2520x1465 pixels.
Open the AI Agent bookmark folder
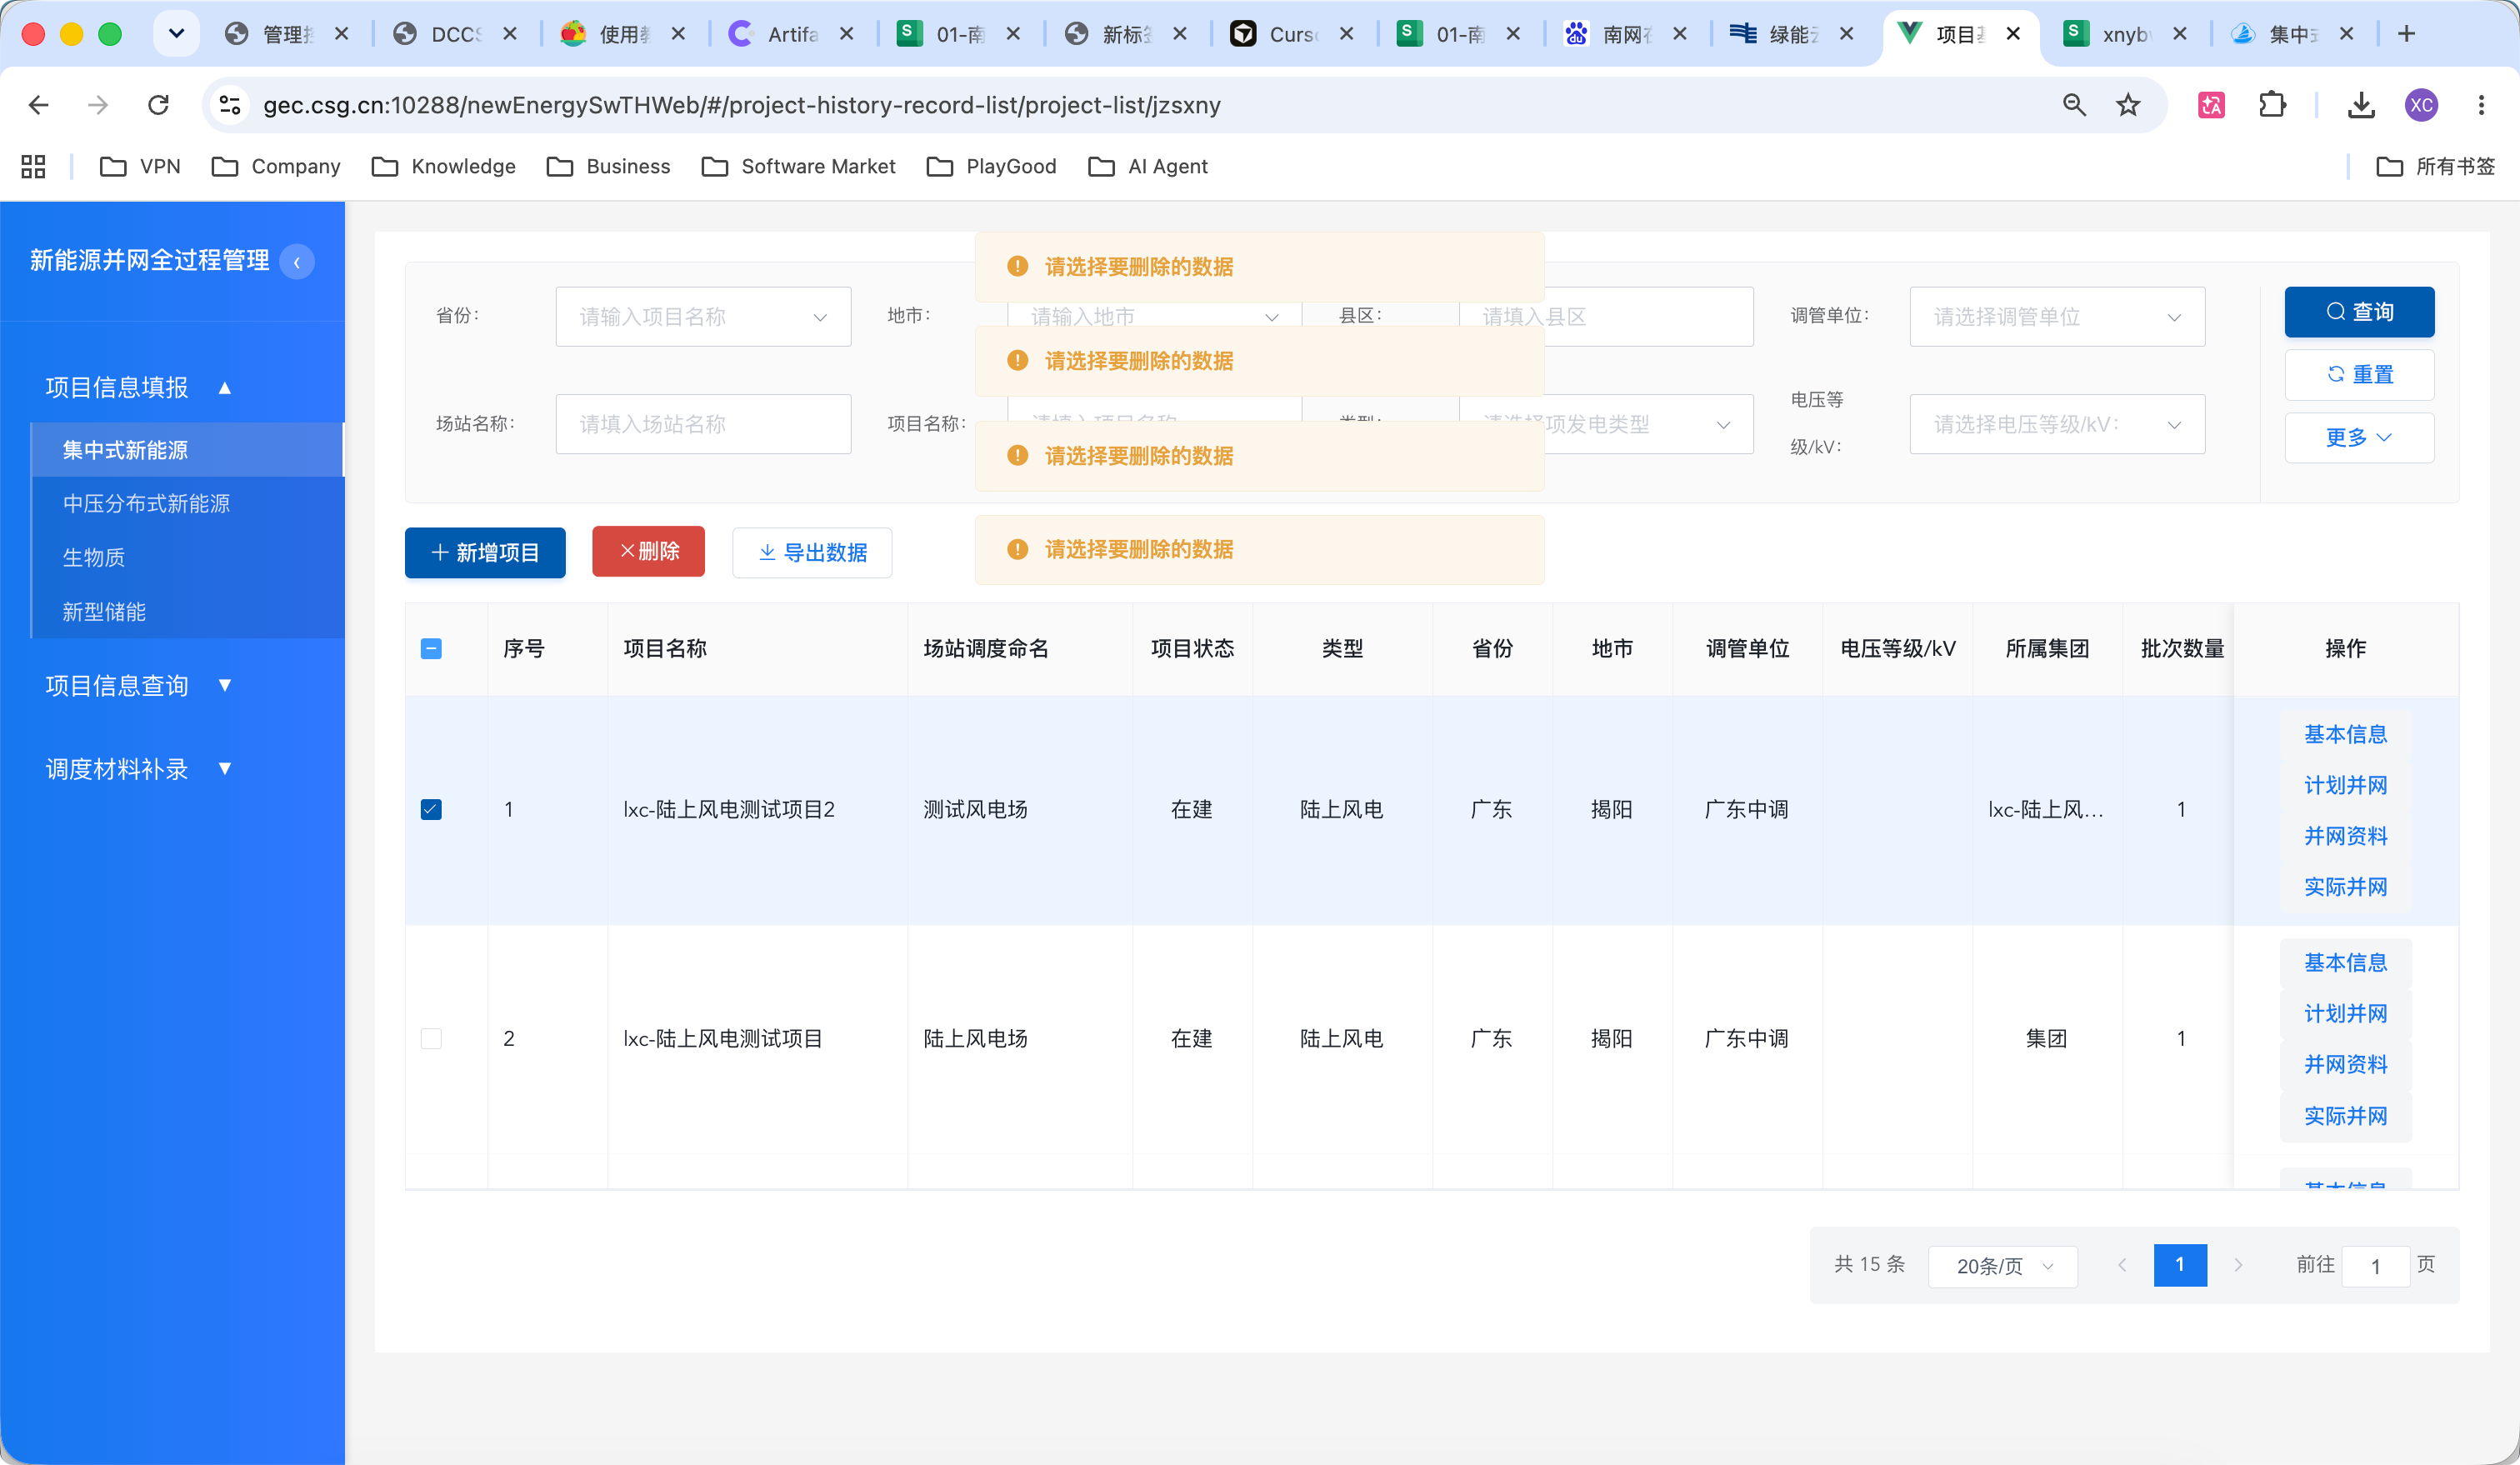click(x=1148, y=166)
